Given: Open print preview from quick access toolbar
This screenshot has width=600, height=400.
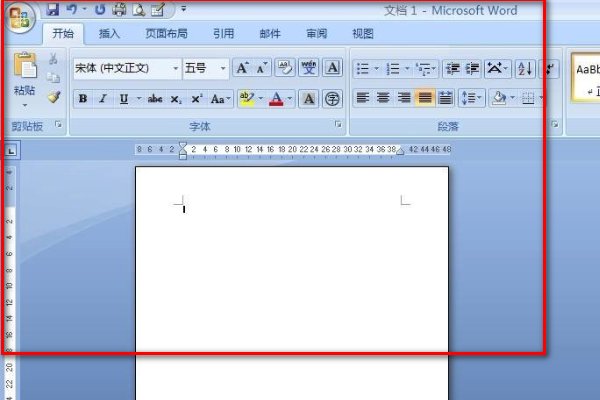Looking at the screenshot, I should (139, 10).
